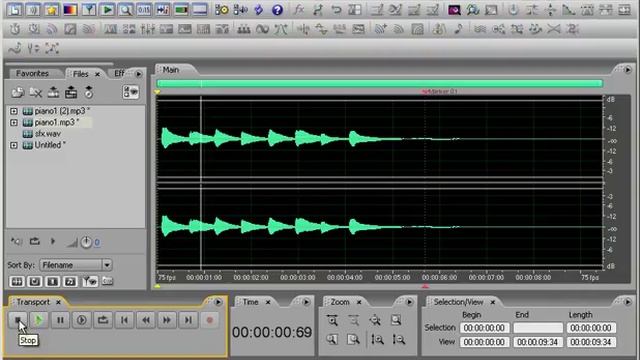Image resolution: width=640 pixels, height=360 pixels.
Task: Open the partially hidden Effects tab
Action: (x=119, y=73)
